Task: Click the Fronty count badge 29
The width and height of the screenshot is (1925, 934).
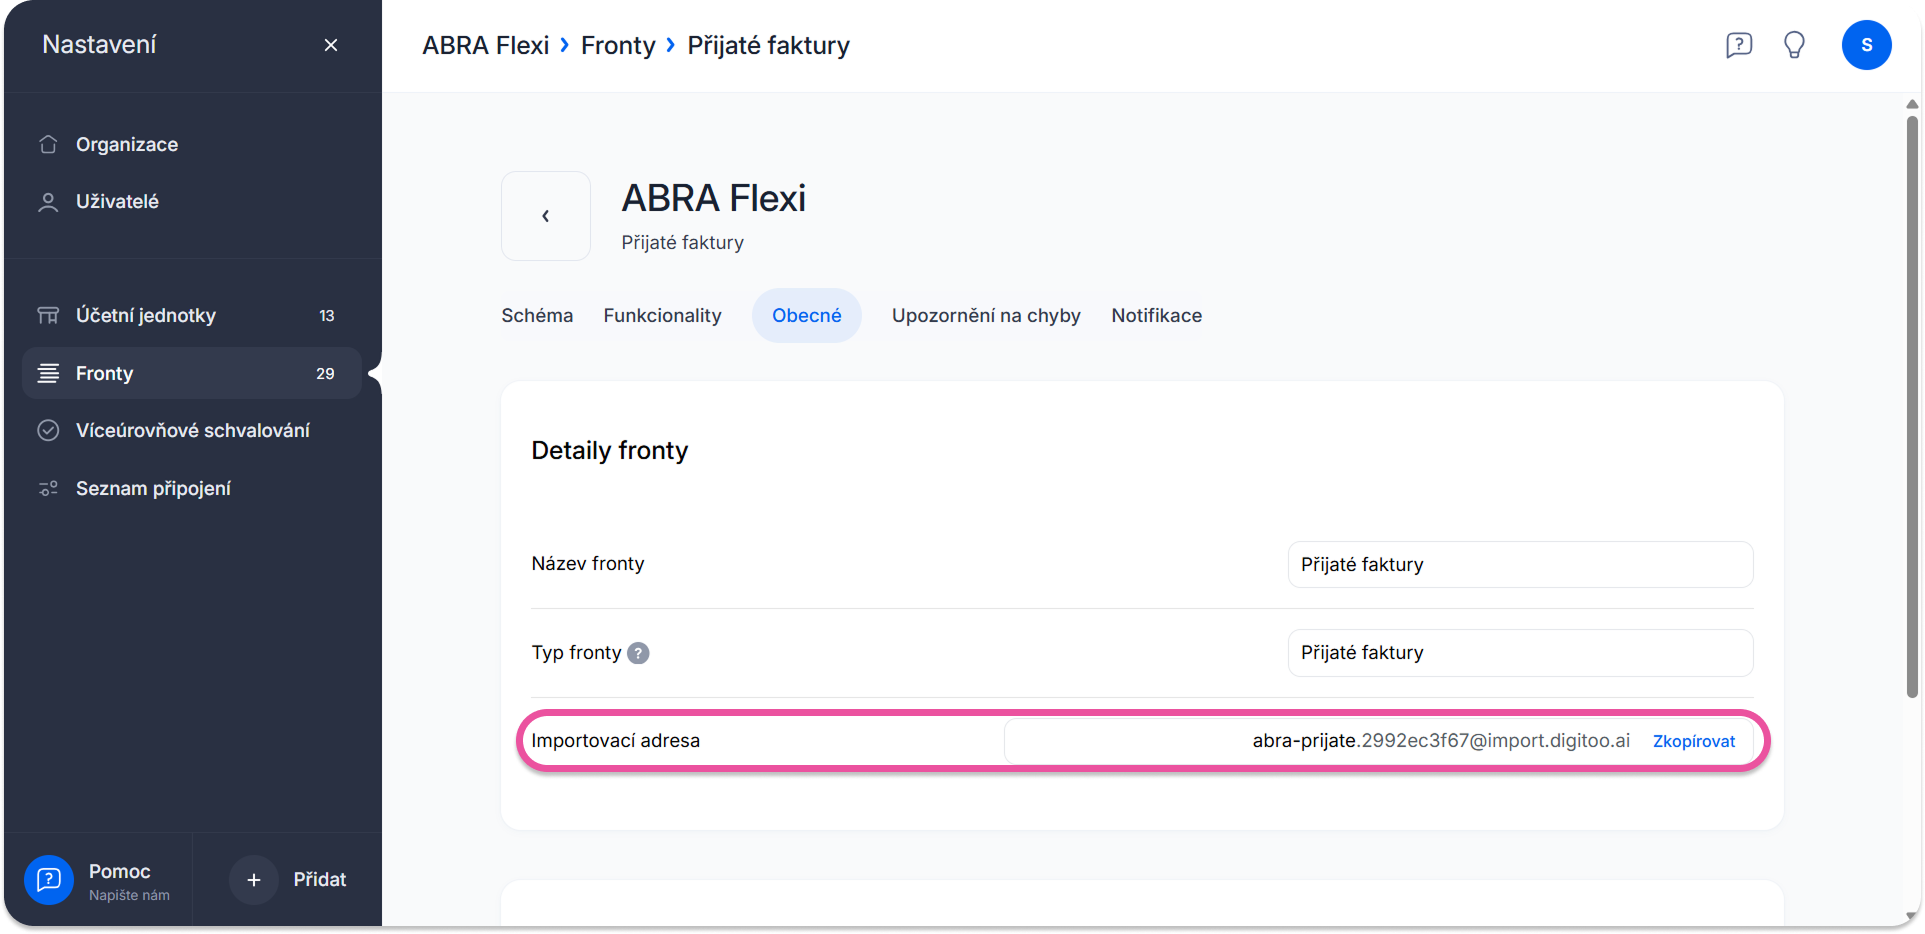Action: coord(325,373)
